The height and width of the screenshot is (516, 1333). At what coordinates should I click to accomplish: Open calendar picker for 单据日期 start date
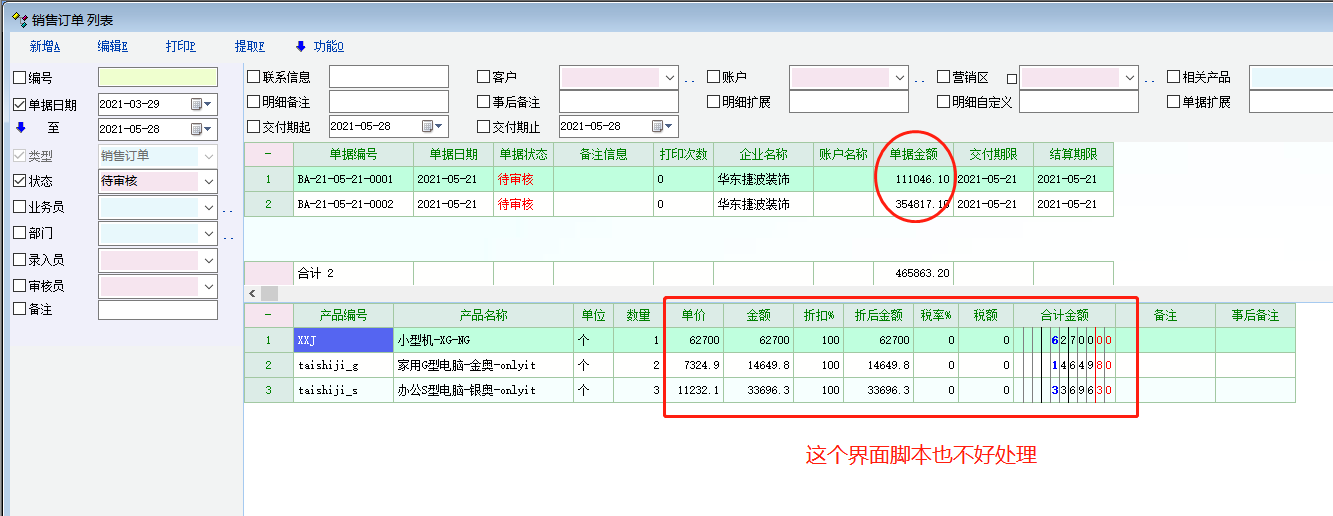tap(196, 104)
